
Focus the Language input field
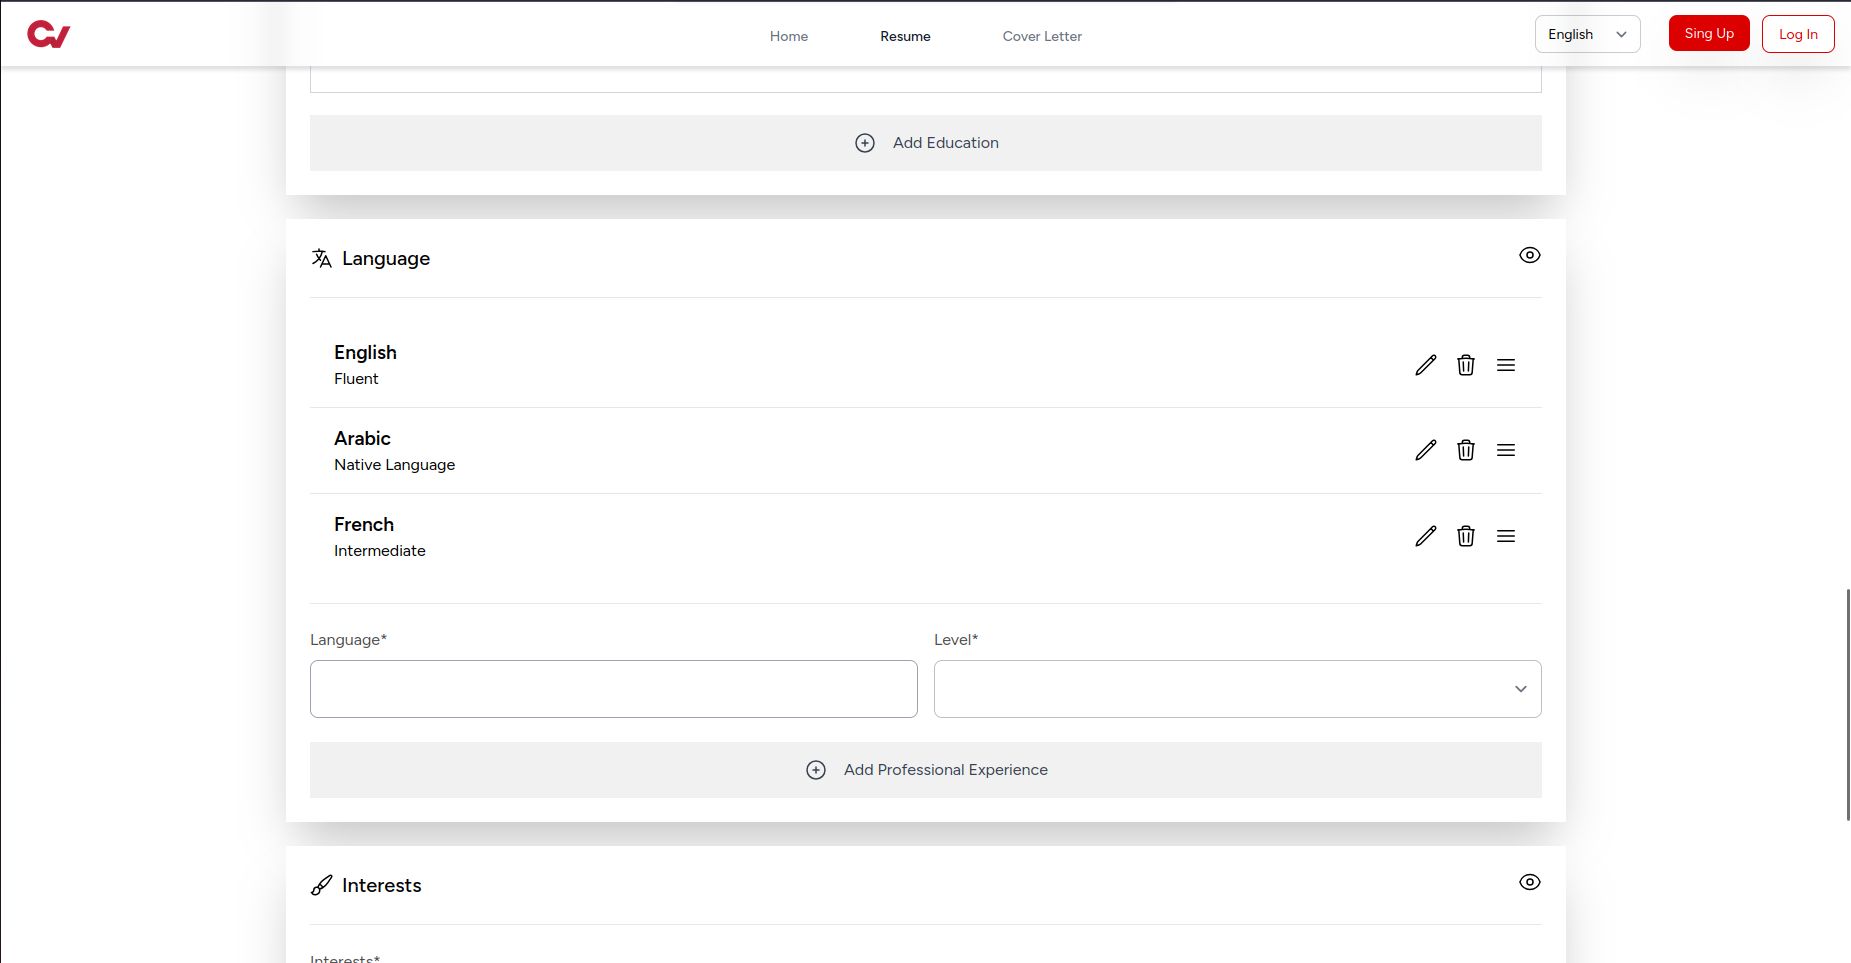[x=613, y=689]
